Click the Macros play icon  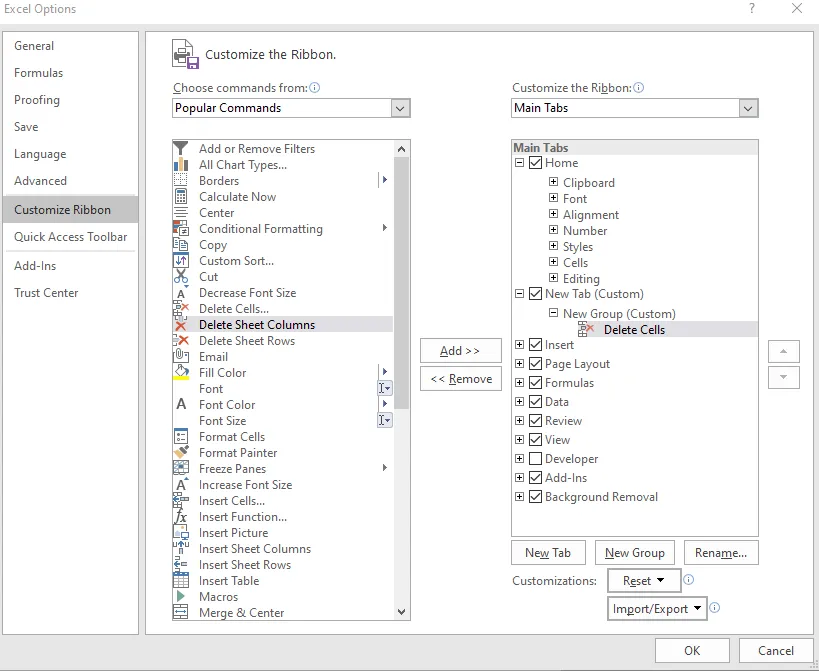point(181,596)
